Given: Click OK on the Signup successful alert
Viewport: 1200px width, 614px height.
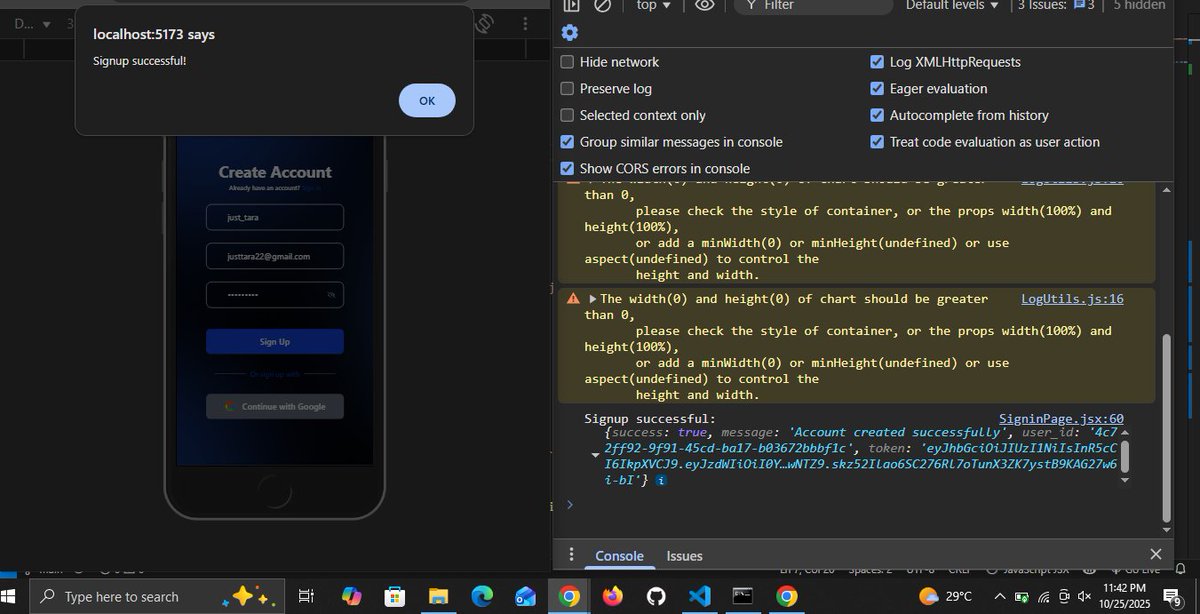Looking at the screenshot, I should (x=427, y=100).
